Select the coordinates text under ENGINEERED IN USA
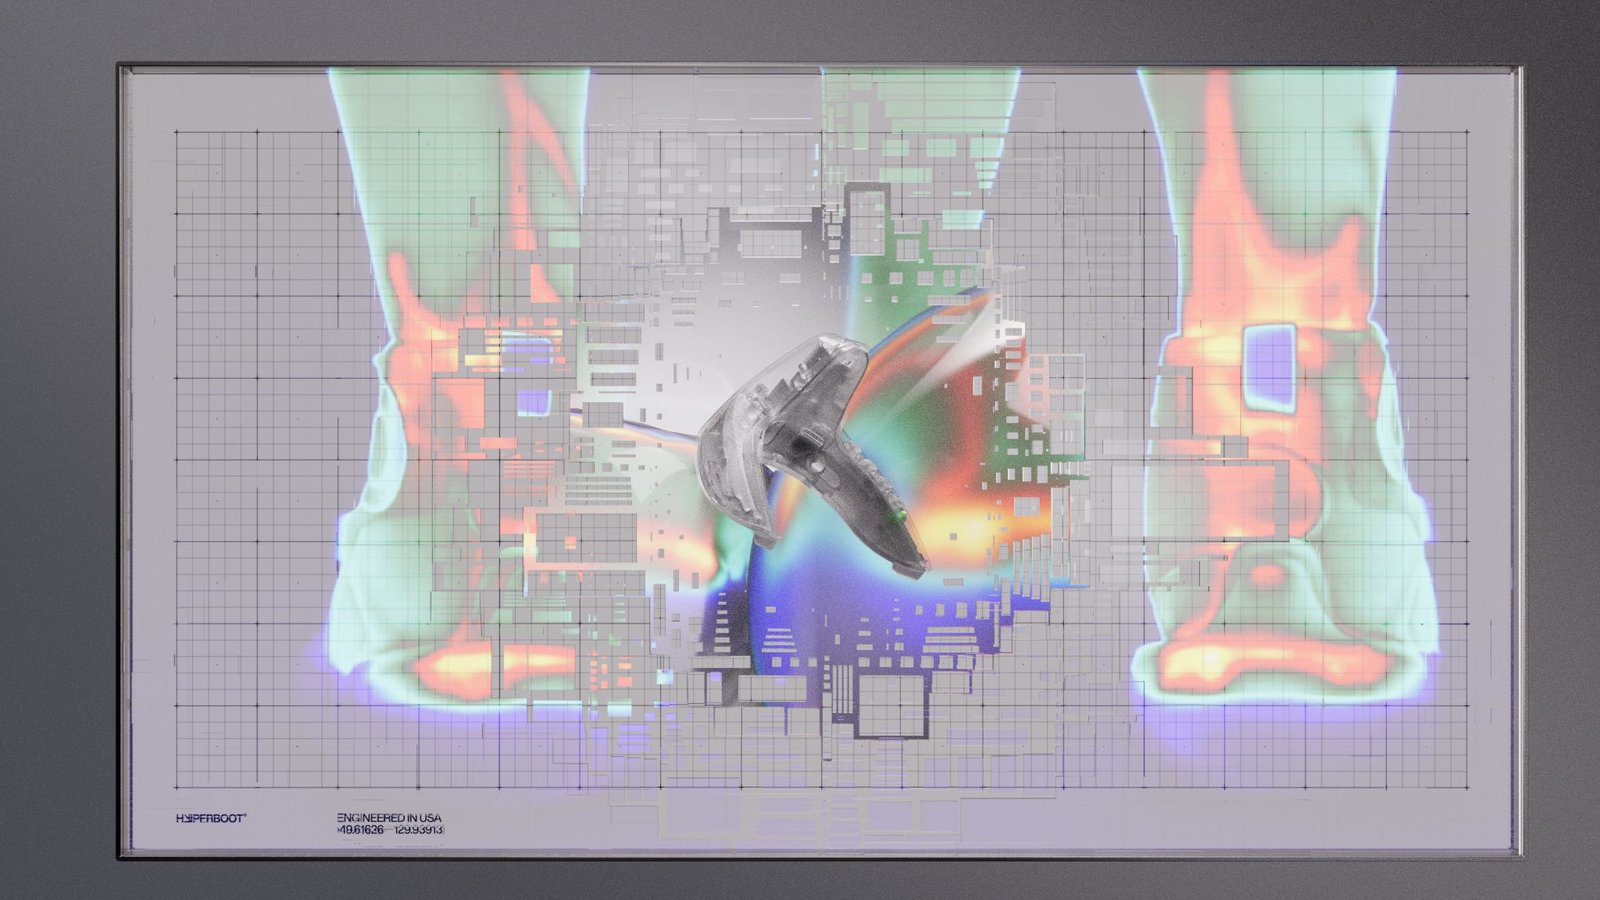The image size is (1600, 900). tap(390, 830)
